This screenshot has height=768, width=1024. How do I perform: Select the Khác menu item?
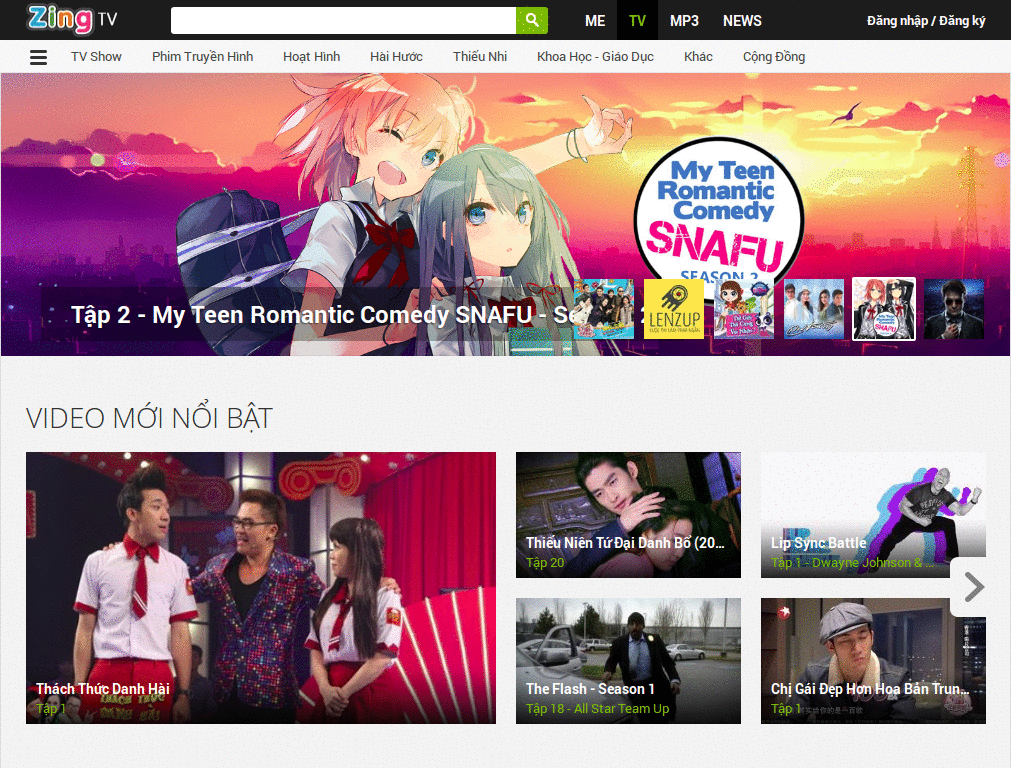coord(698,57)
